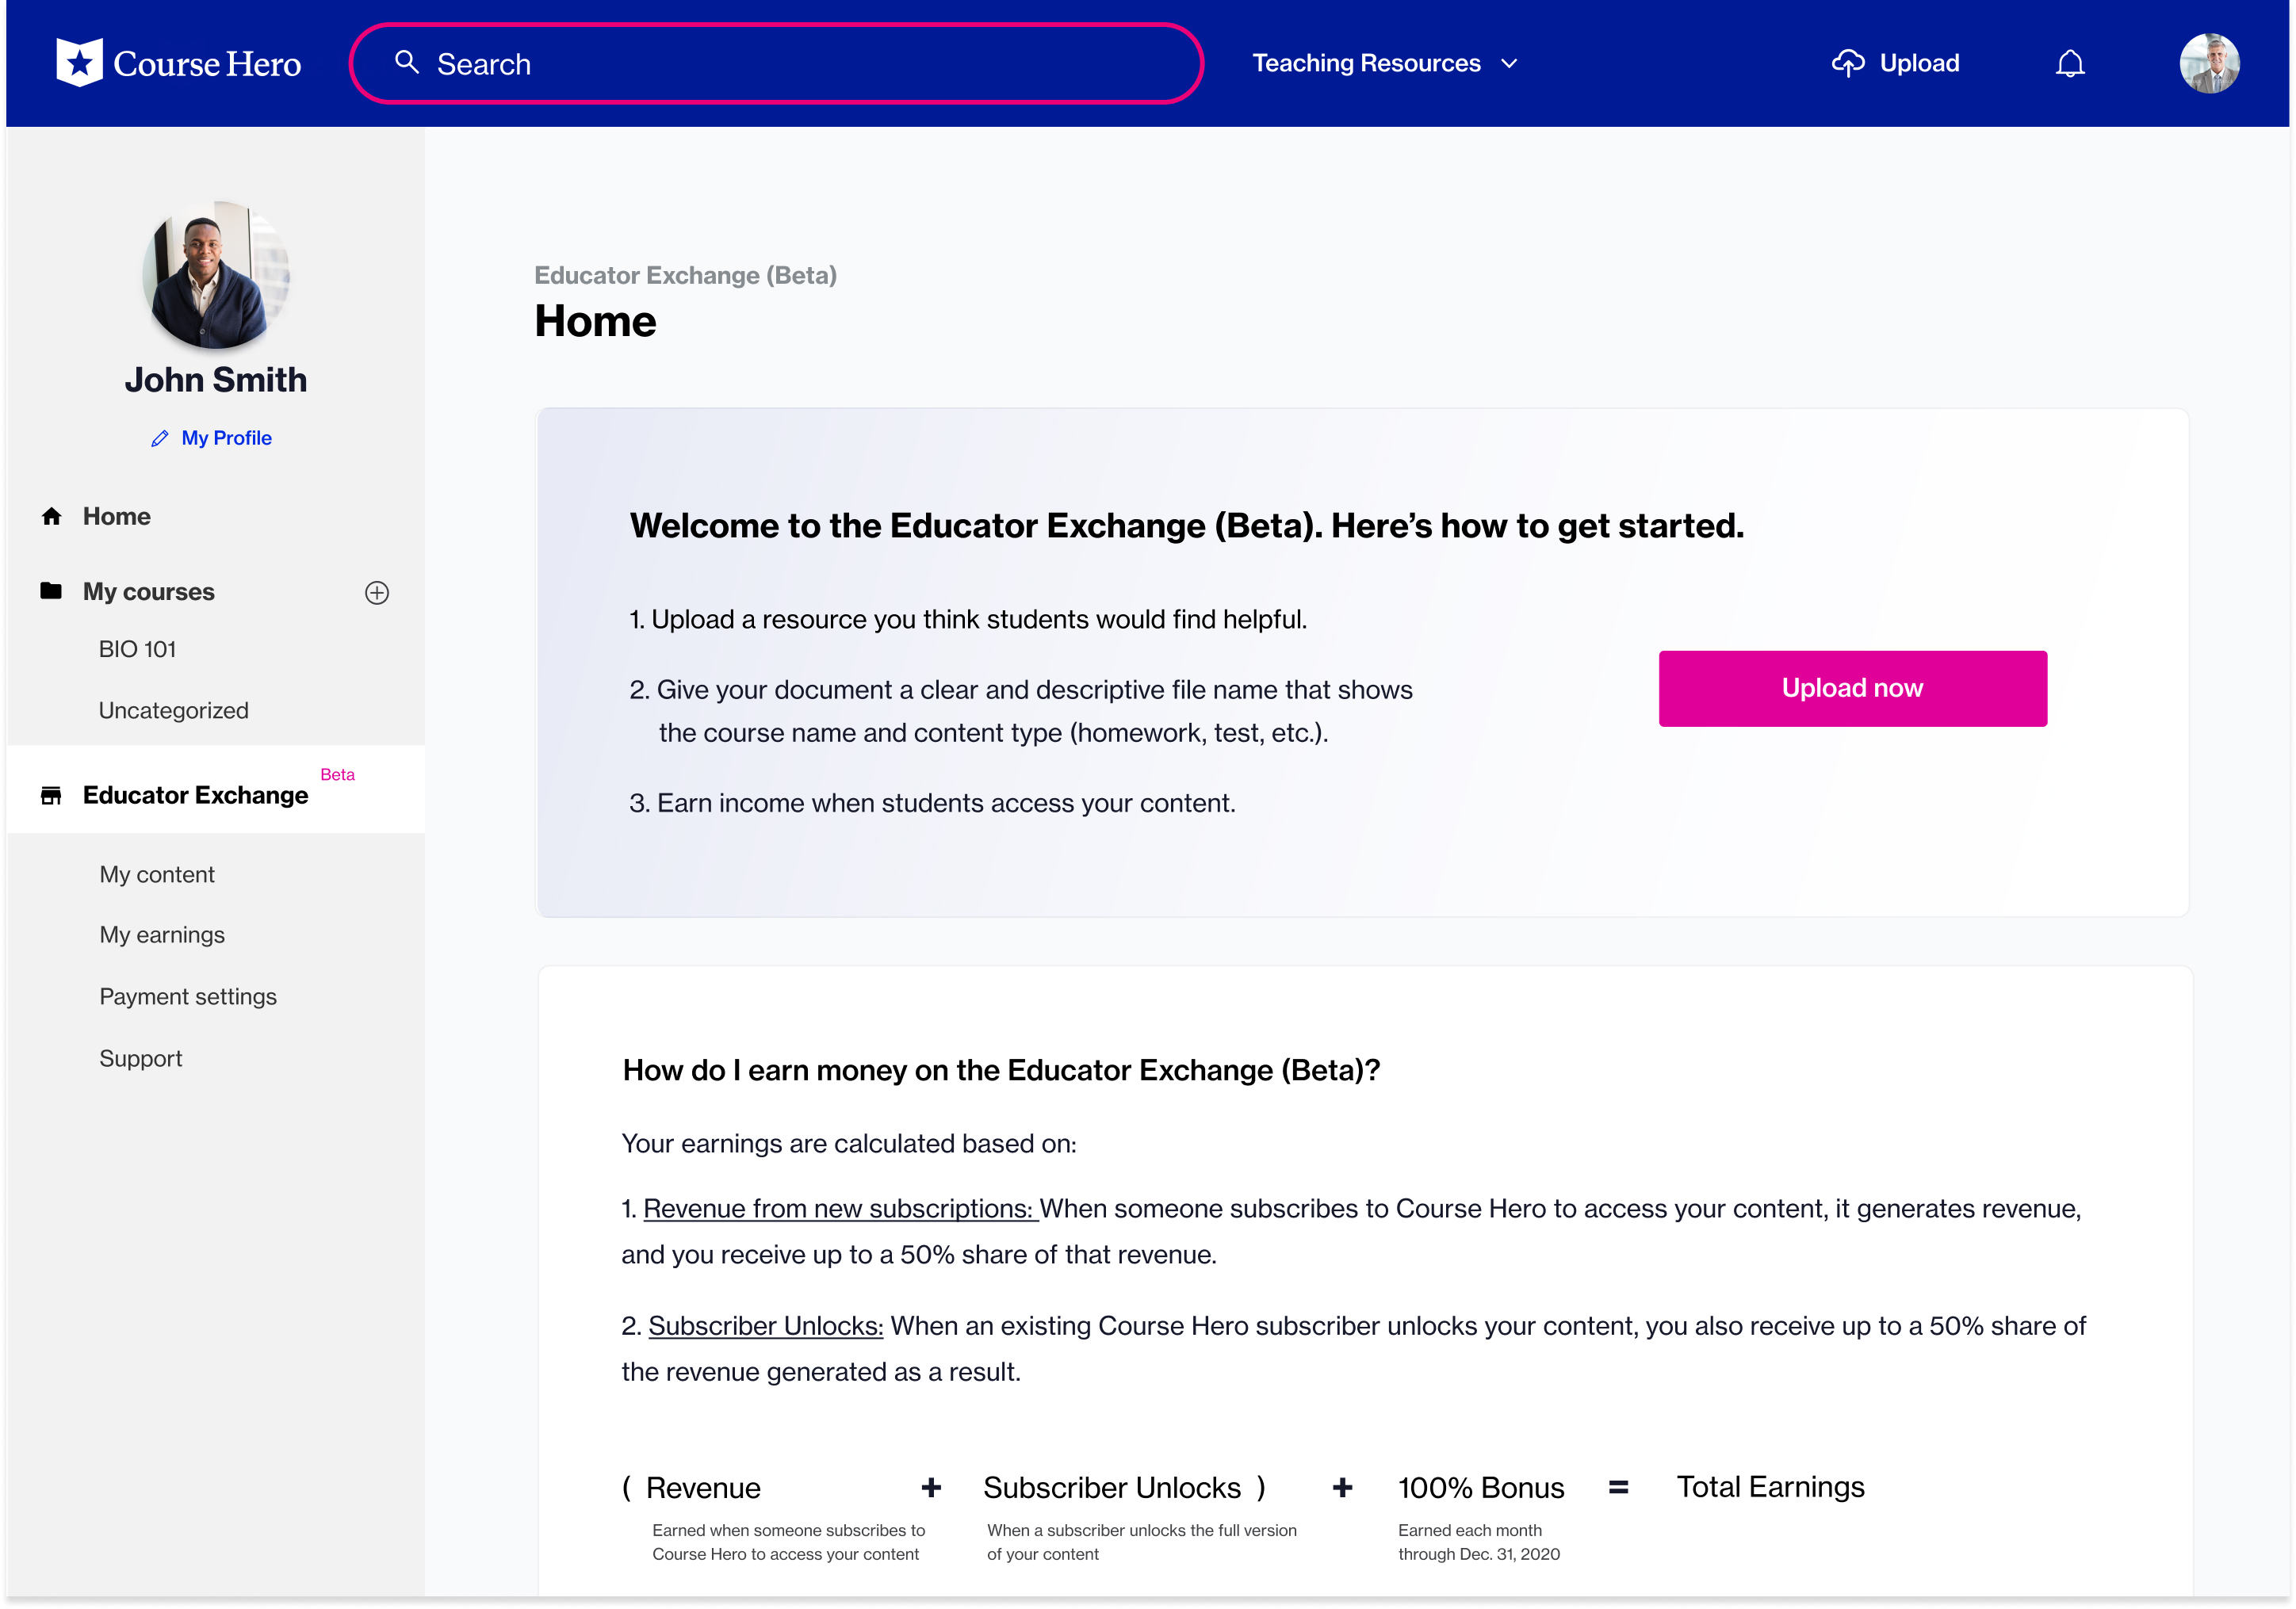Click the Course Hero shield logo
Image resolution: width=2296 pixels, height=1609 pixels.
pyautogui.click(x=79, y=63)
